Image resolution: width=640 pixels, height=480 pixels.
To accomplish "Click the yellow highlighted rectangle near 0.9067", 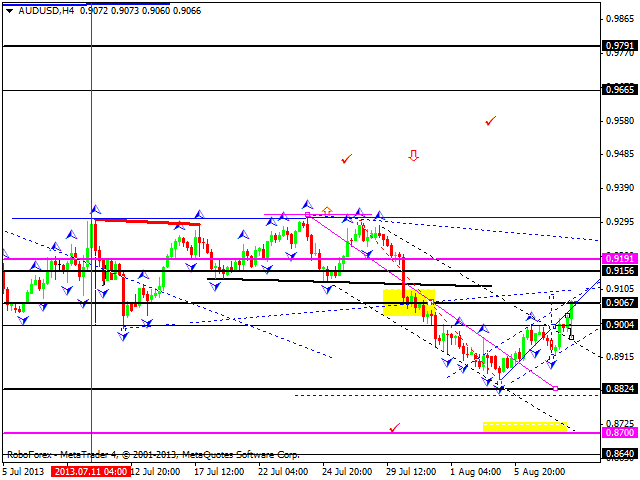I will pos(409,302).
